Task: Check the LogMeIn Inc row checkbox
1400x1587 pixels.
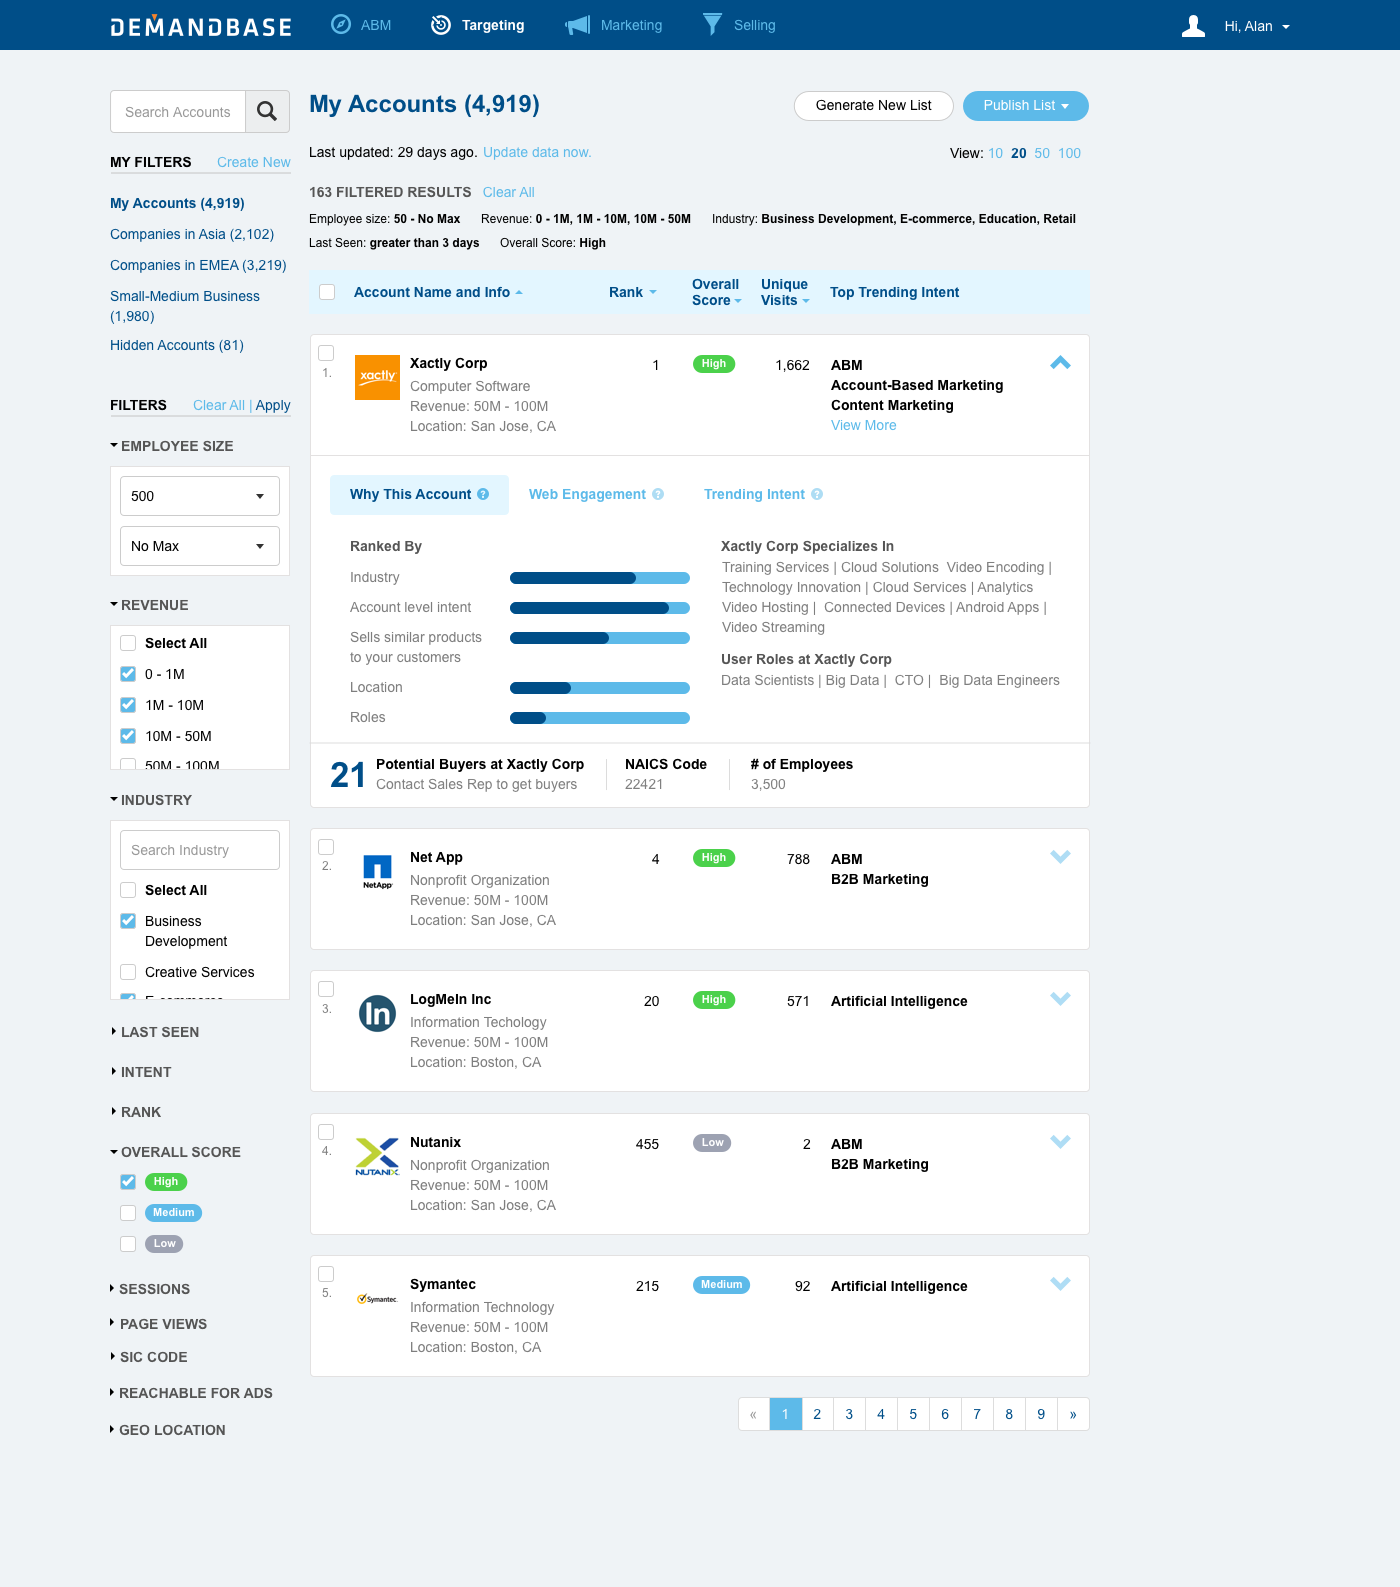Action: click(326, 989)
